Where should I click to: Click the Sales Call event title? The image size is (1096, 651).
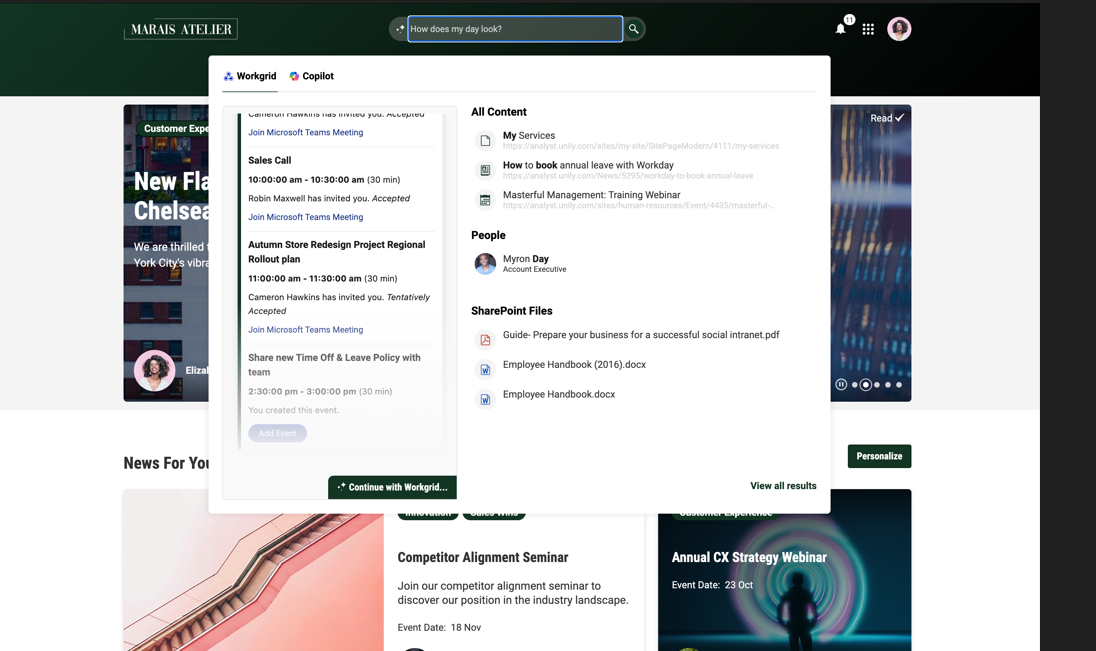(x=270, y=160)
